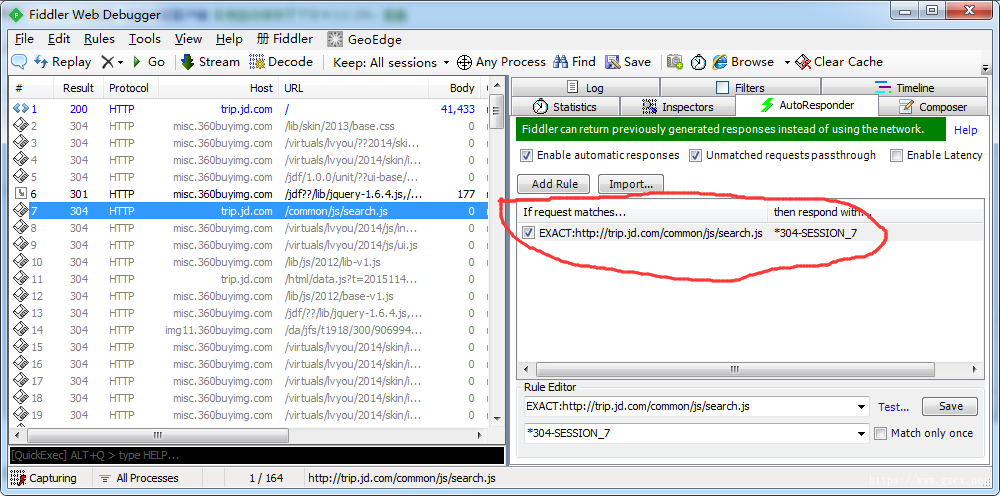
Task: Click the camera screenshot toolbar icon
Action: (x=675, y=62)
